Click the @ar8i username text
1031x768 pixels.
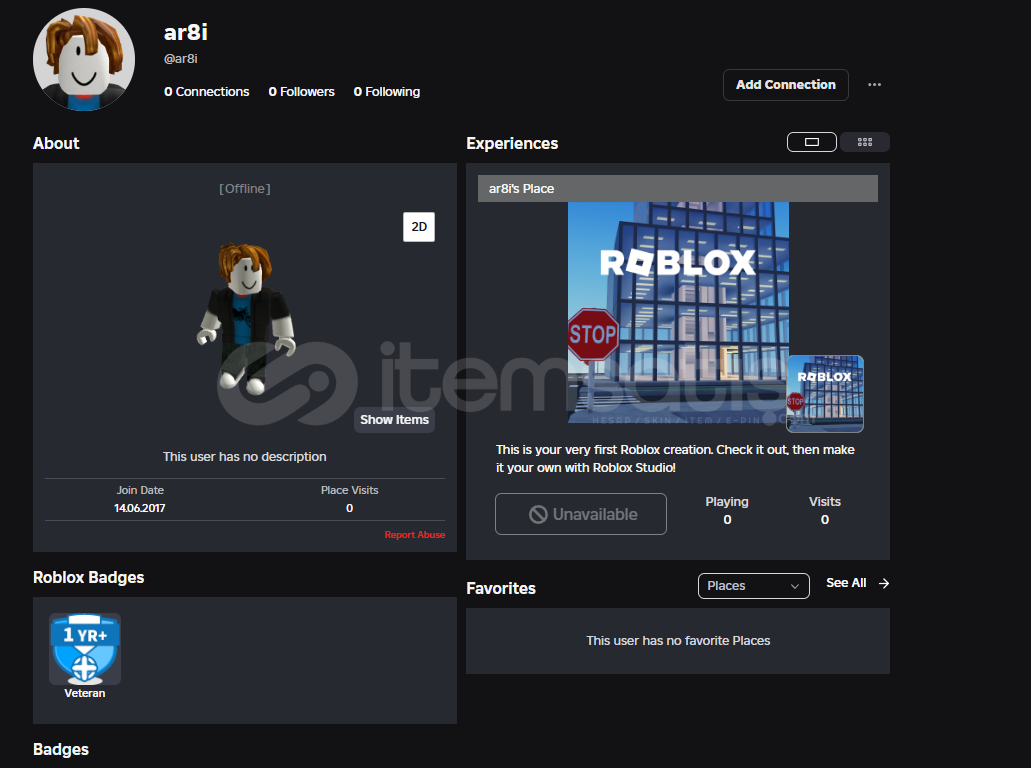pos(181,59)
